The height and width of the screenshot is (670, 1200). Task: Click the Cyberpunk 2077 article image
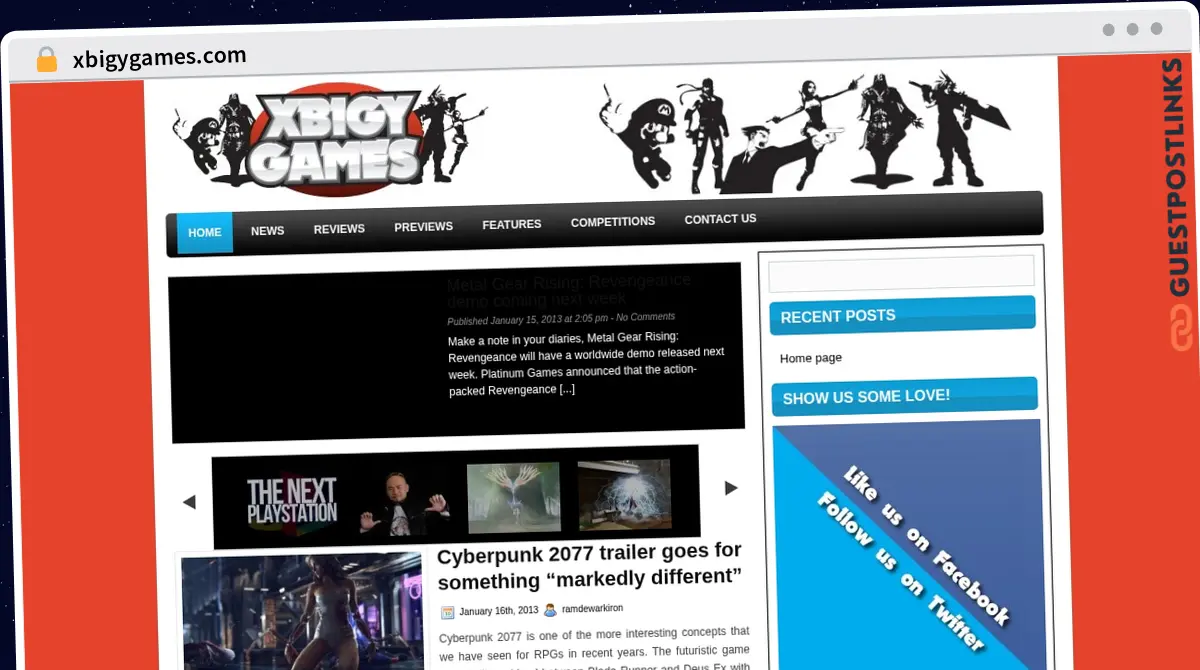(302, 610)
